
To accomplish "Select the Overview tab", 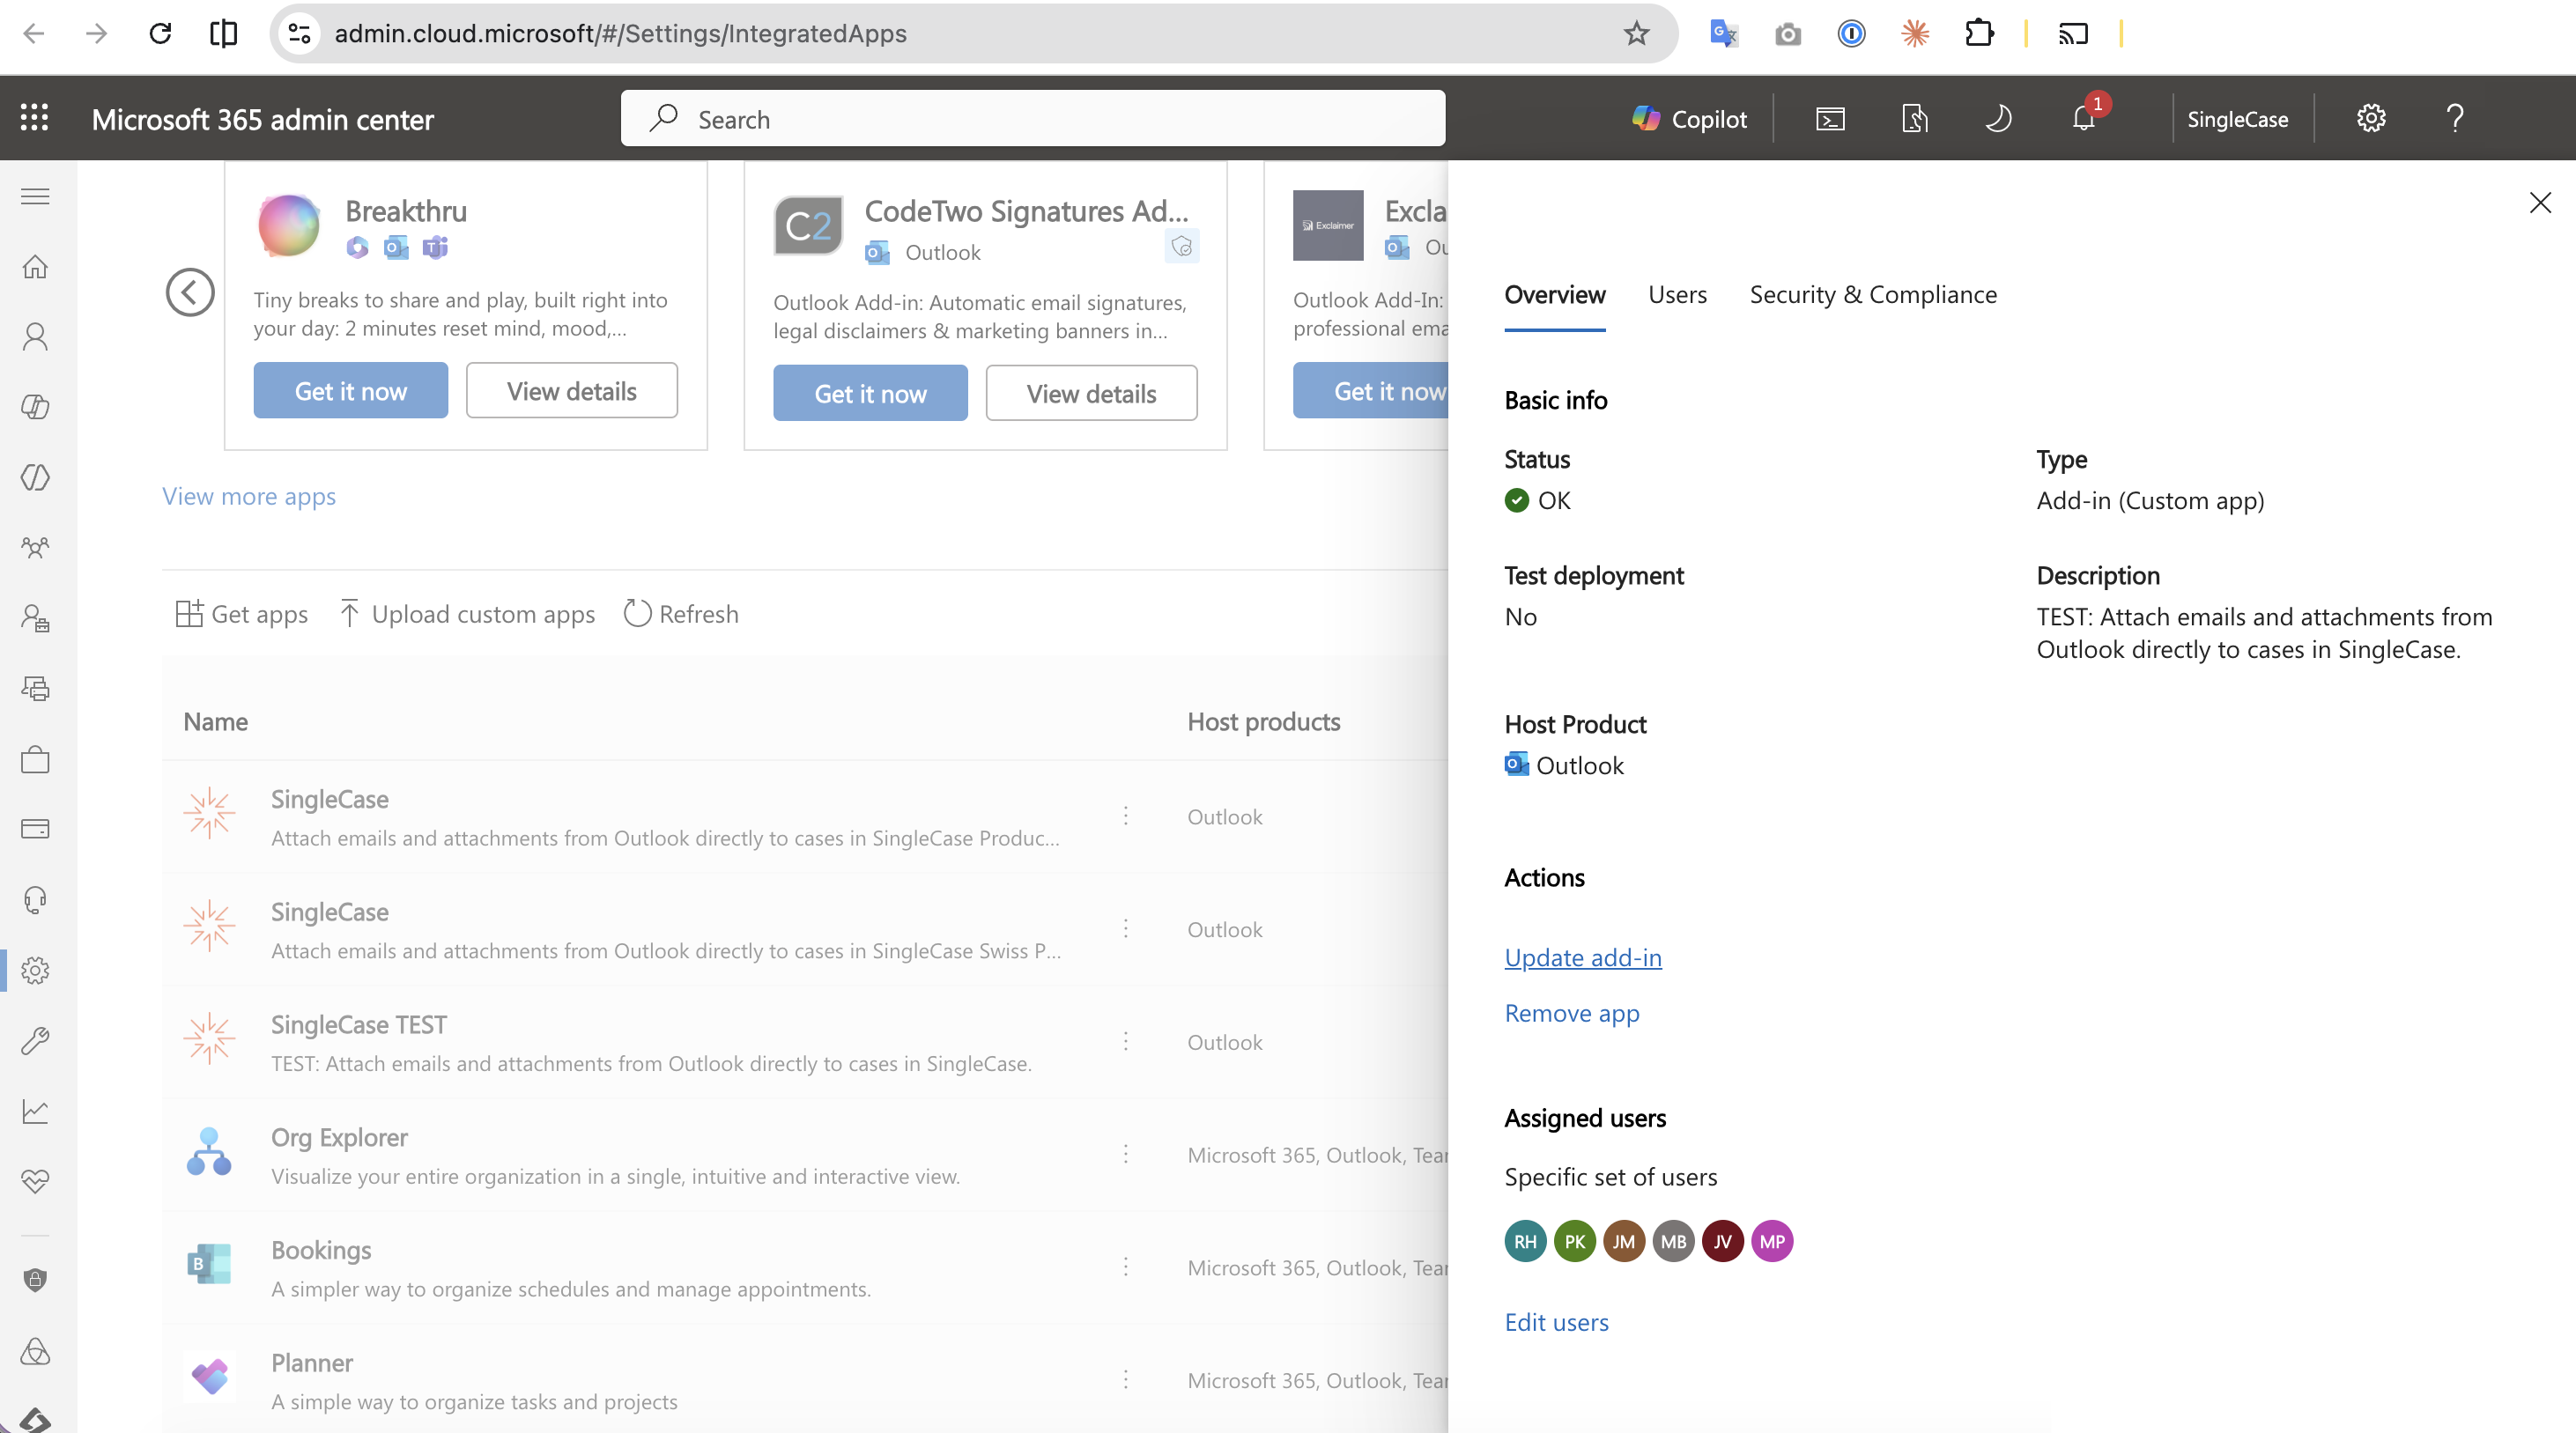I will point(1555,295).
